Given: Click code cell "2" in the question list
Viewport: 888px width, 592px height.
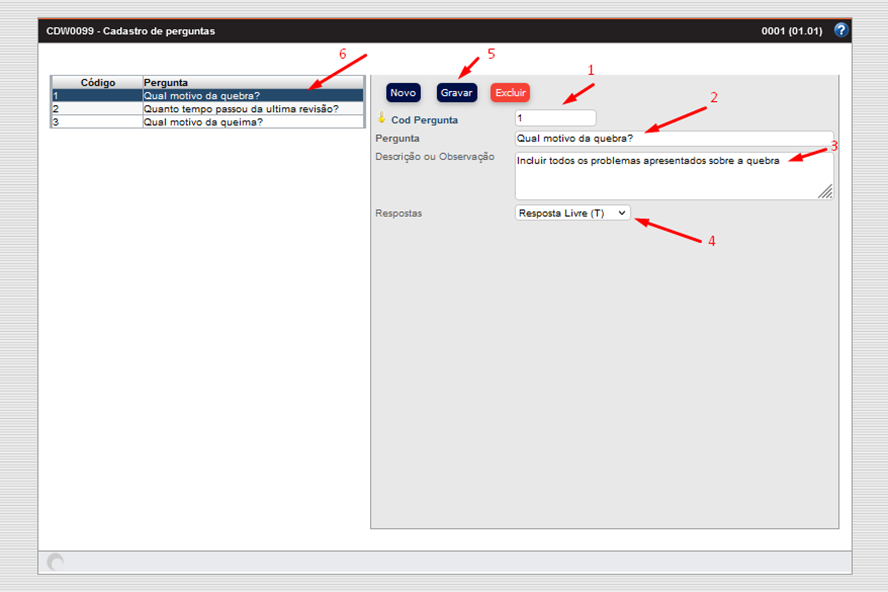Looking at the screenshot, I should (x=96, y=109).
